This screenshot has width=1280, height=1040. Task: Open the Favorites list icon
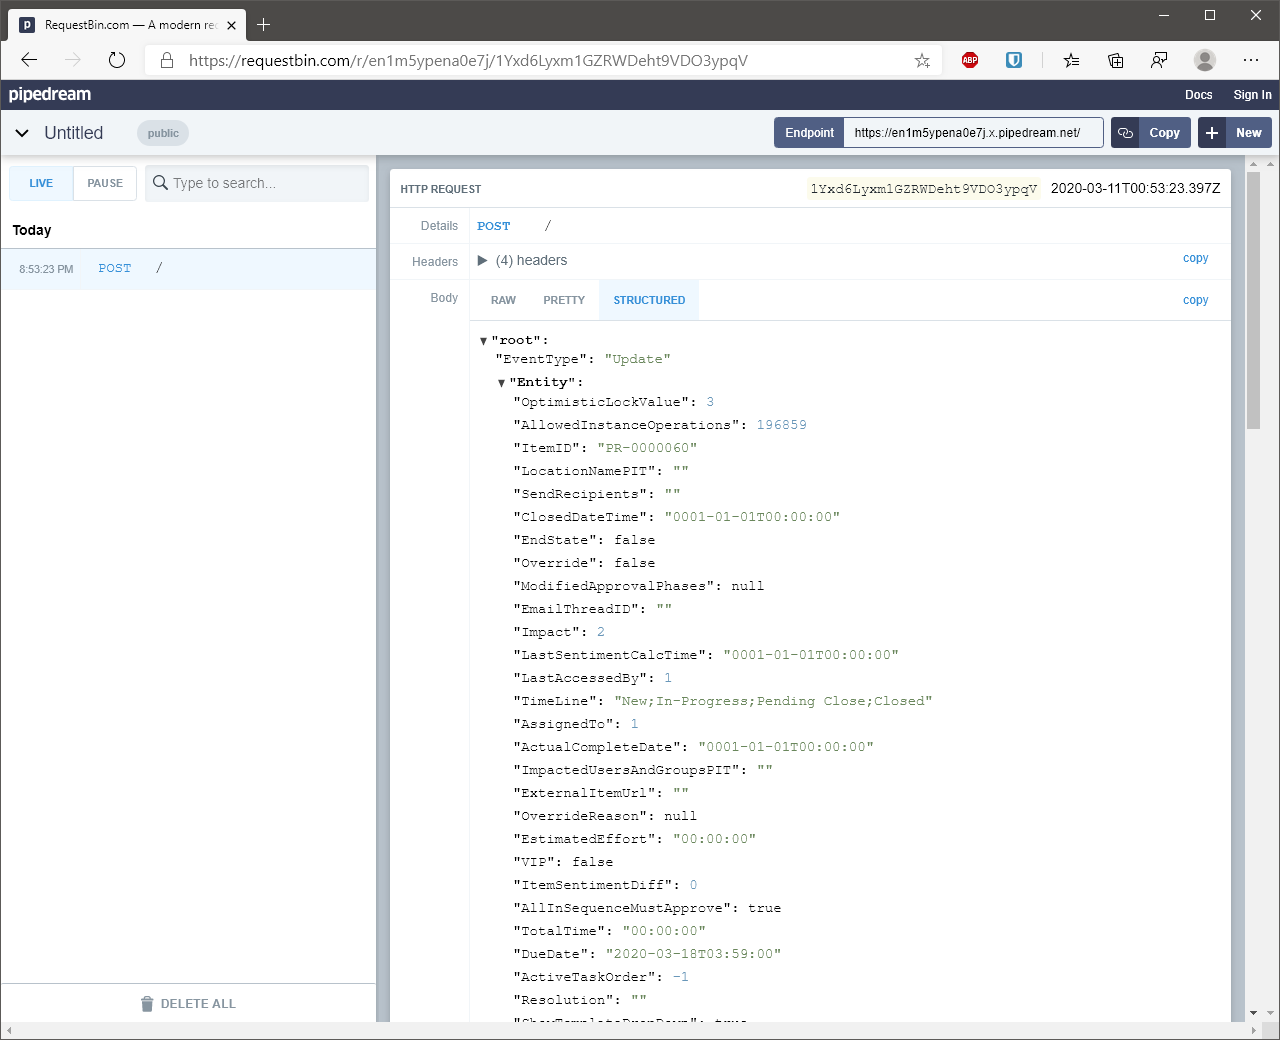[1071, 60]
